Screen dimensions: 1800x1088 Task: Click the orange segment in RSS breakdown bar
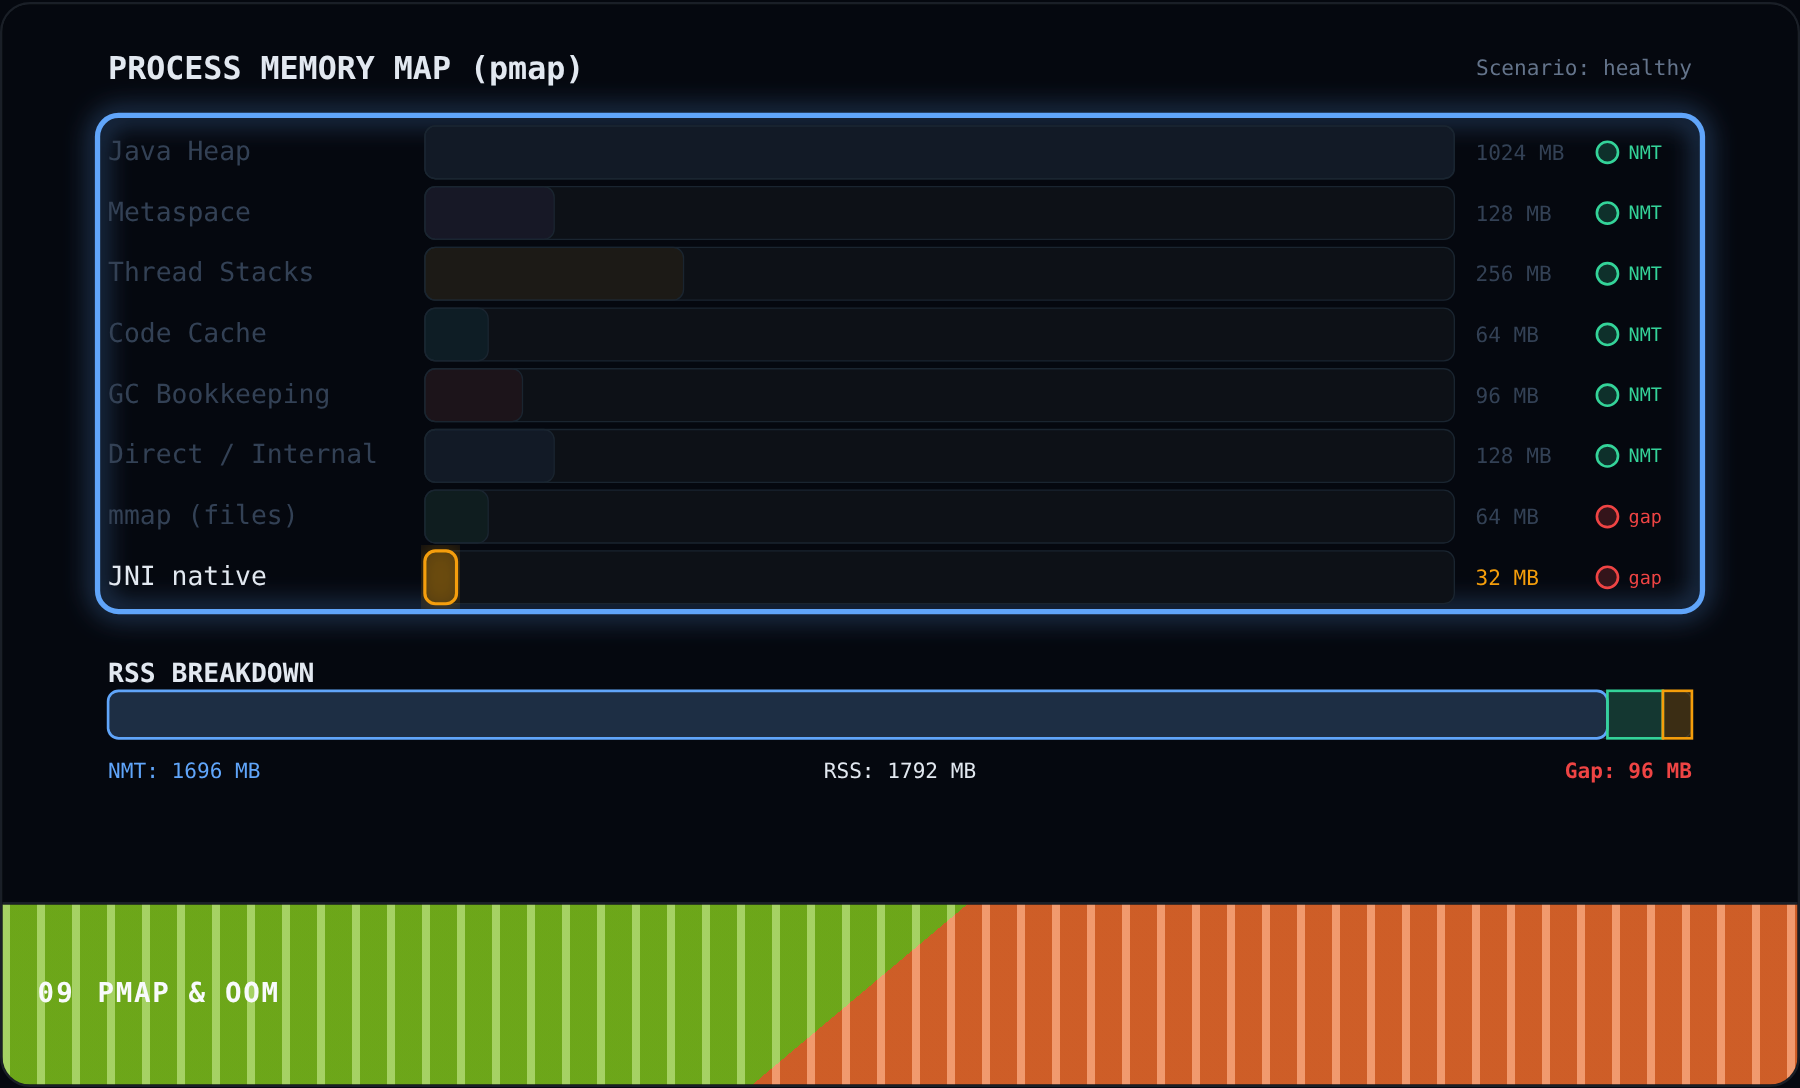(1677, 715)
